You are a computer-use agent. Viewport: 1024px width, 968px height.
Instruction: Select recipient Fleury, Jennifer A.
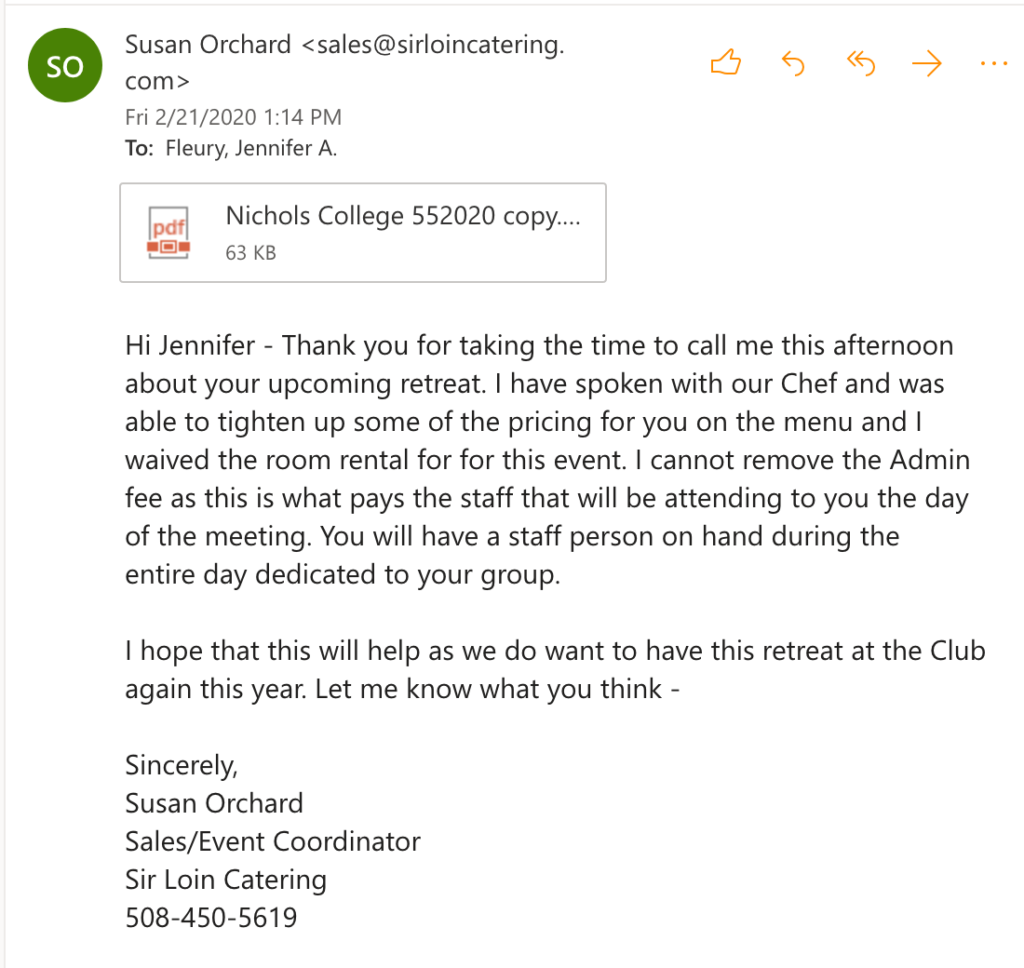pos(251,150)
